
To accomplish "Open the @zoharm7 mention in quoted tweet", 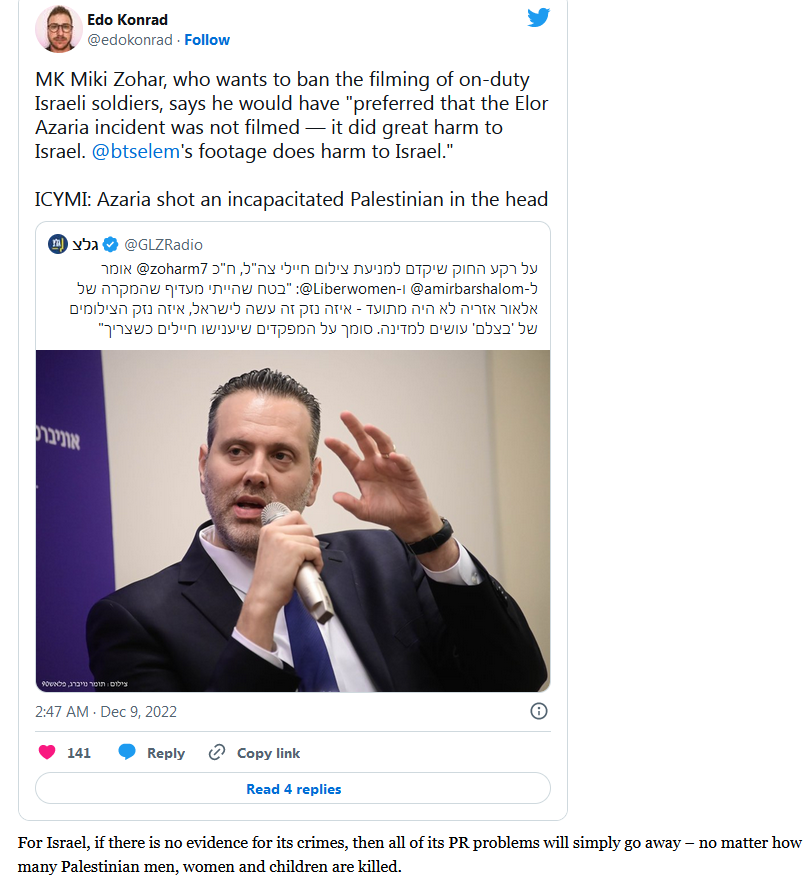I will (x=172, y=268).
